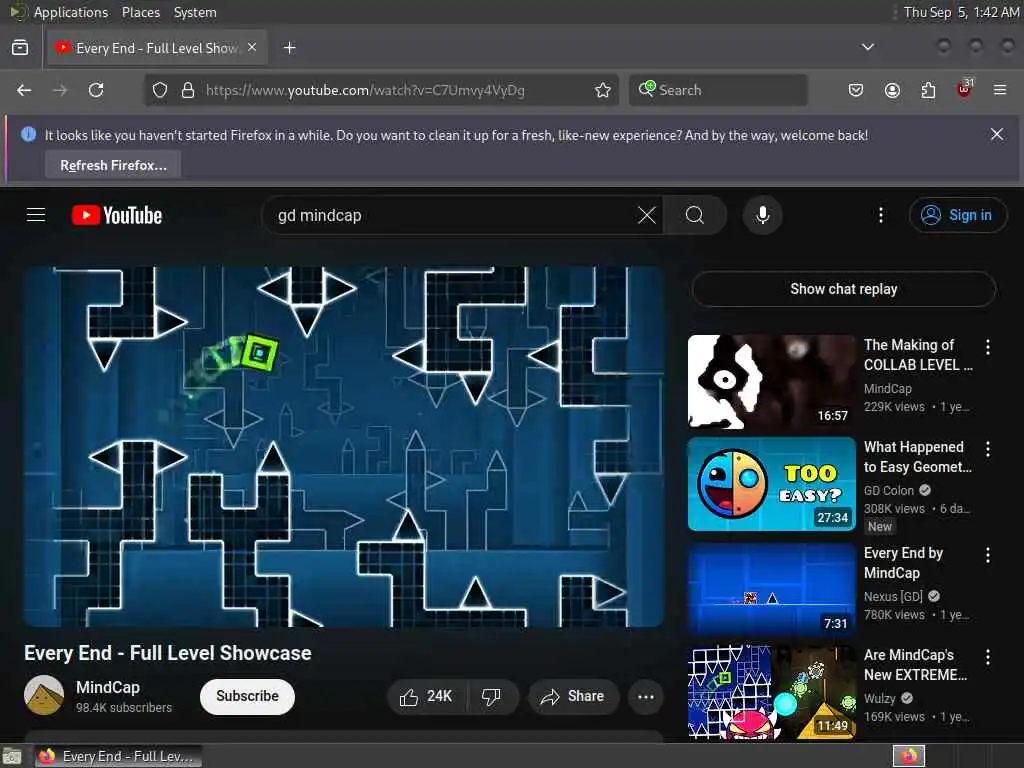Image resolution: width=1024 pixels, height=768 pixels.
Task: Select Every End taskbar window button
Action: 118,756
